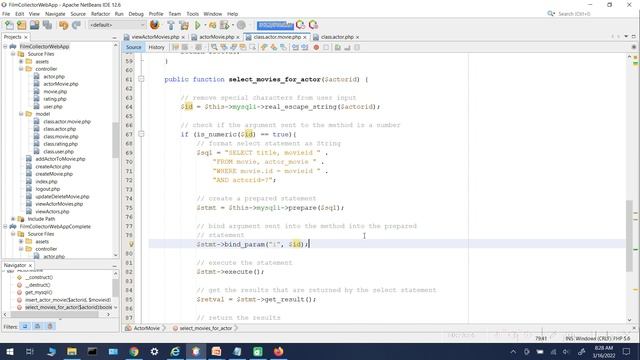640x360 pixels.
Task: Close the class.actor.movie.php tab
Action: pyautogui.click(x=305, y=37)
